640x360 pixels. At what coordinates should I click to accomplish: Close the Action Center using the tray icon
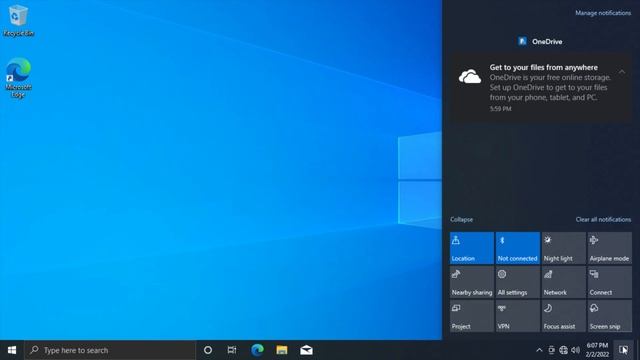point(623,350)
